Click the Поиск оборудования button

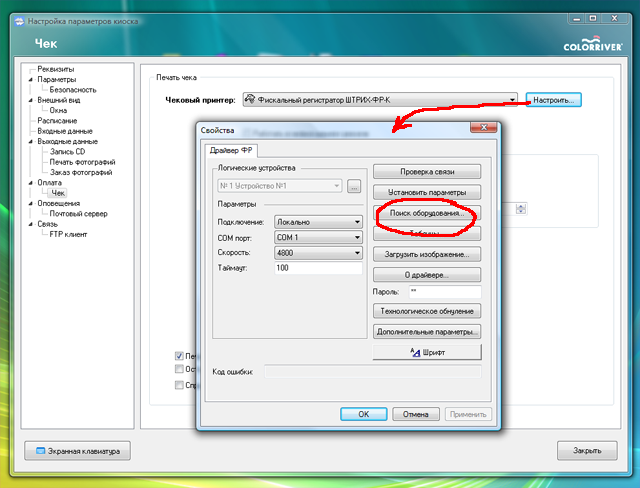point(427,214)
